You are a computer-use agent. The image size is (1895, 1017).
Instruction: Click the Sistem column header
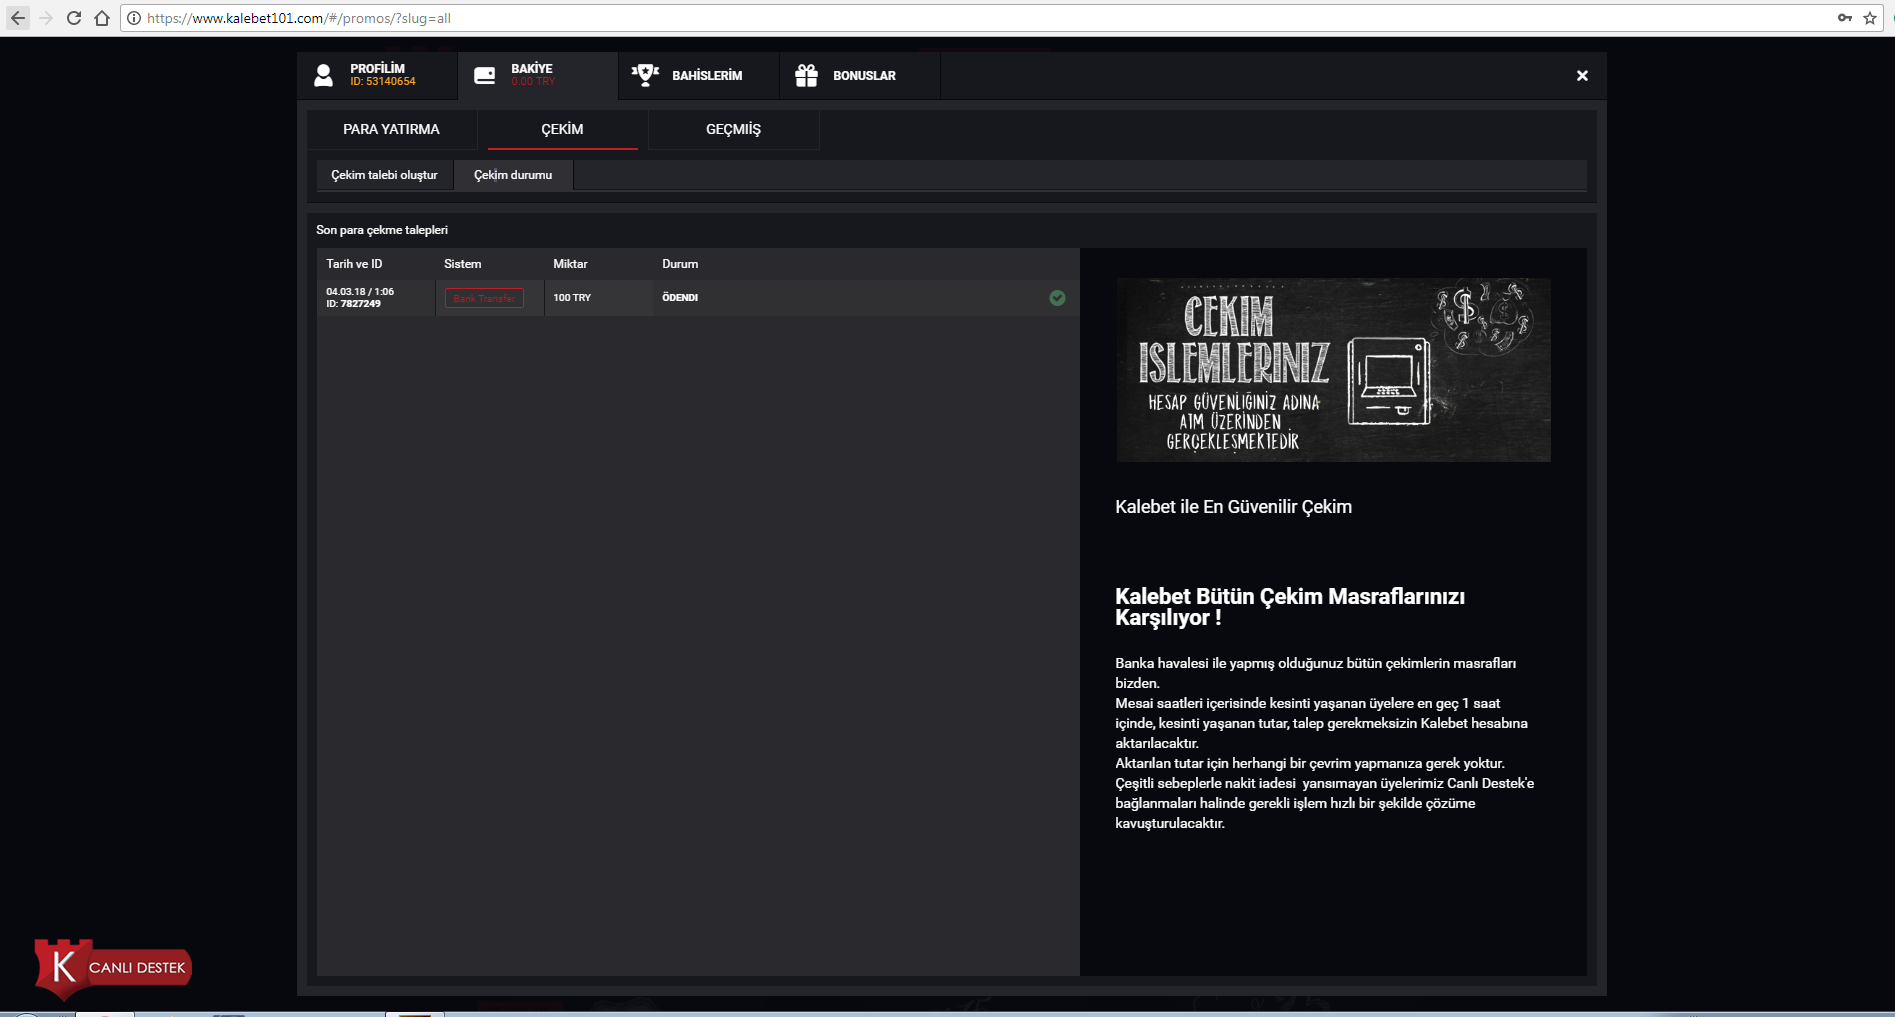pyautogui.click(x=463, y=264)
